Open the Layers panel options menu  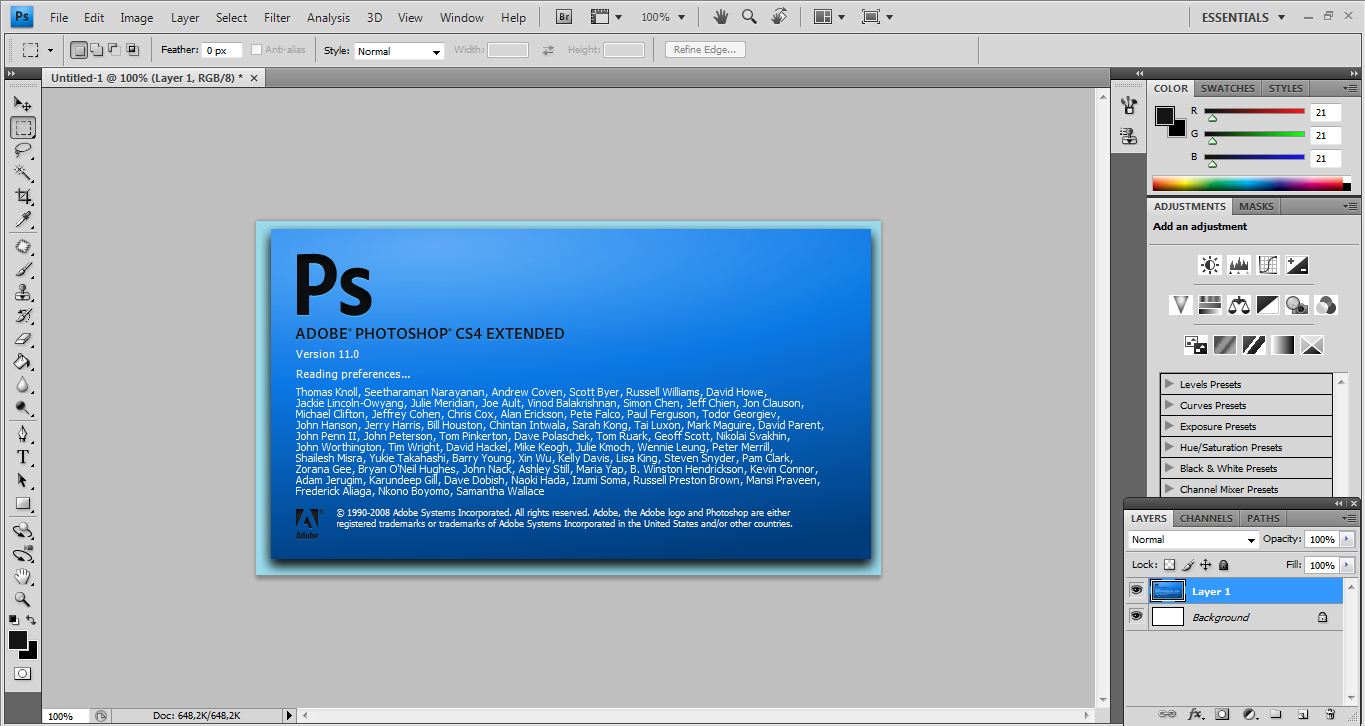(1348, 518)
